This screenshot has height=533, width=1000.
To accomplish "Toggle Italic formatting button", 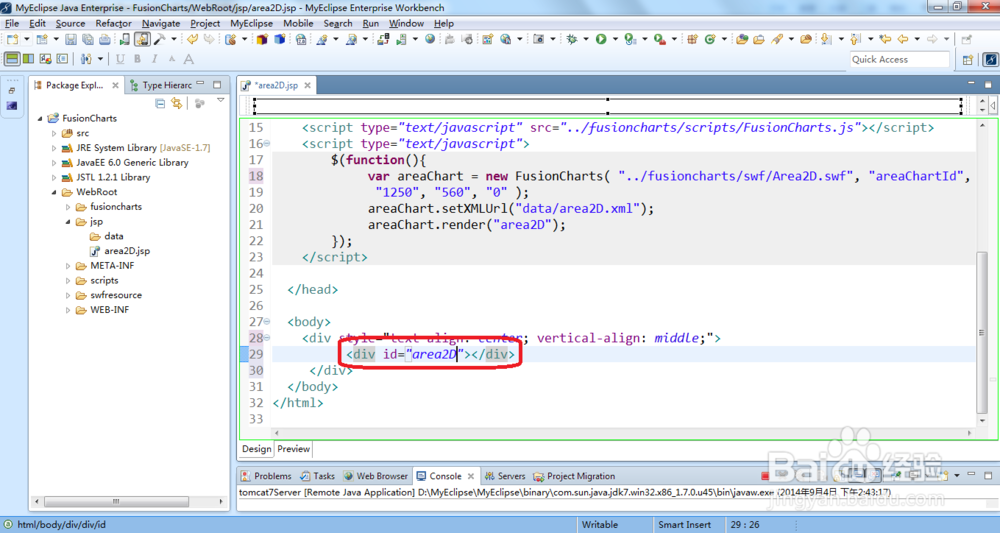I will coord(154,59).
